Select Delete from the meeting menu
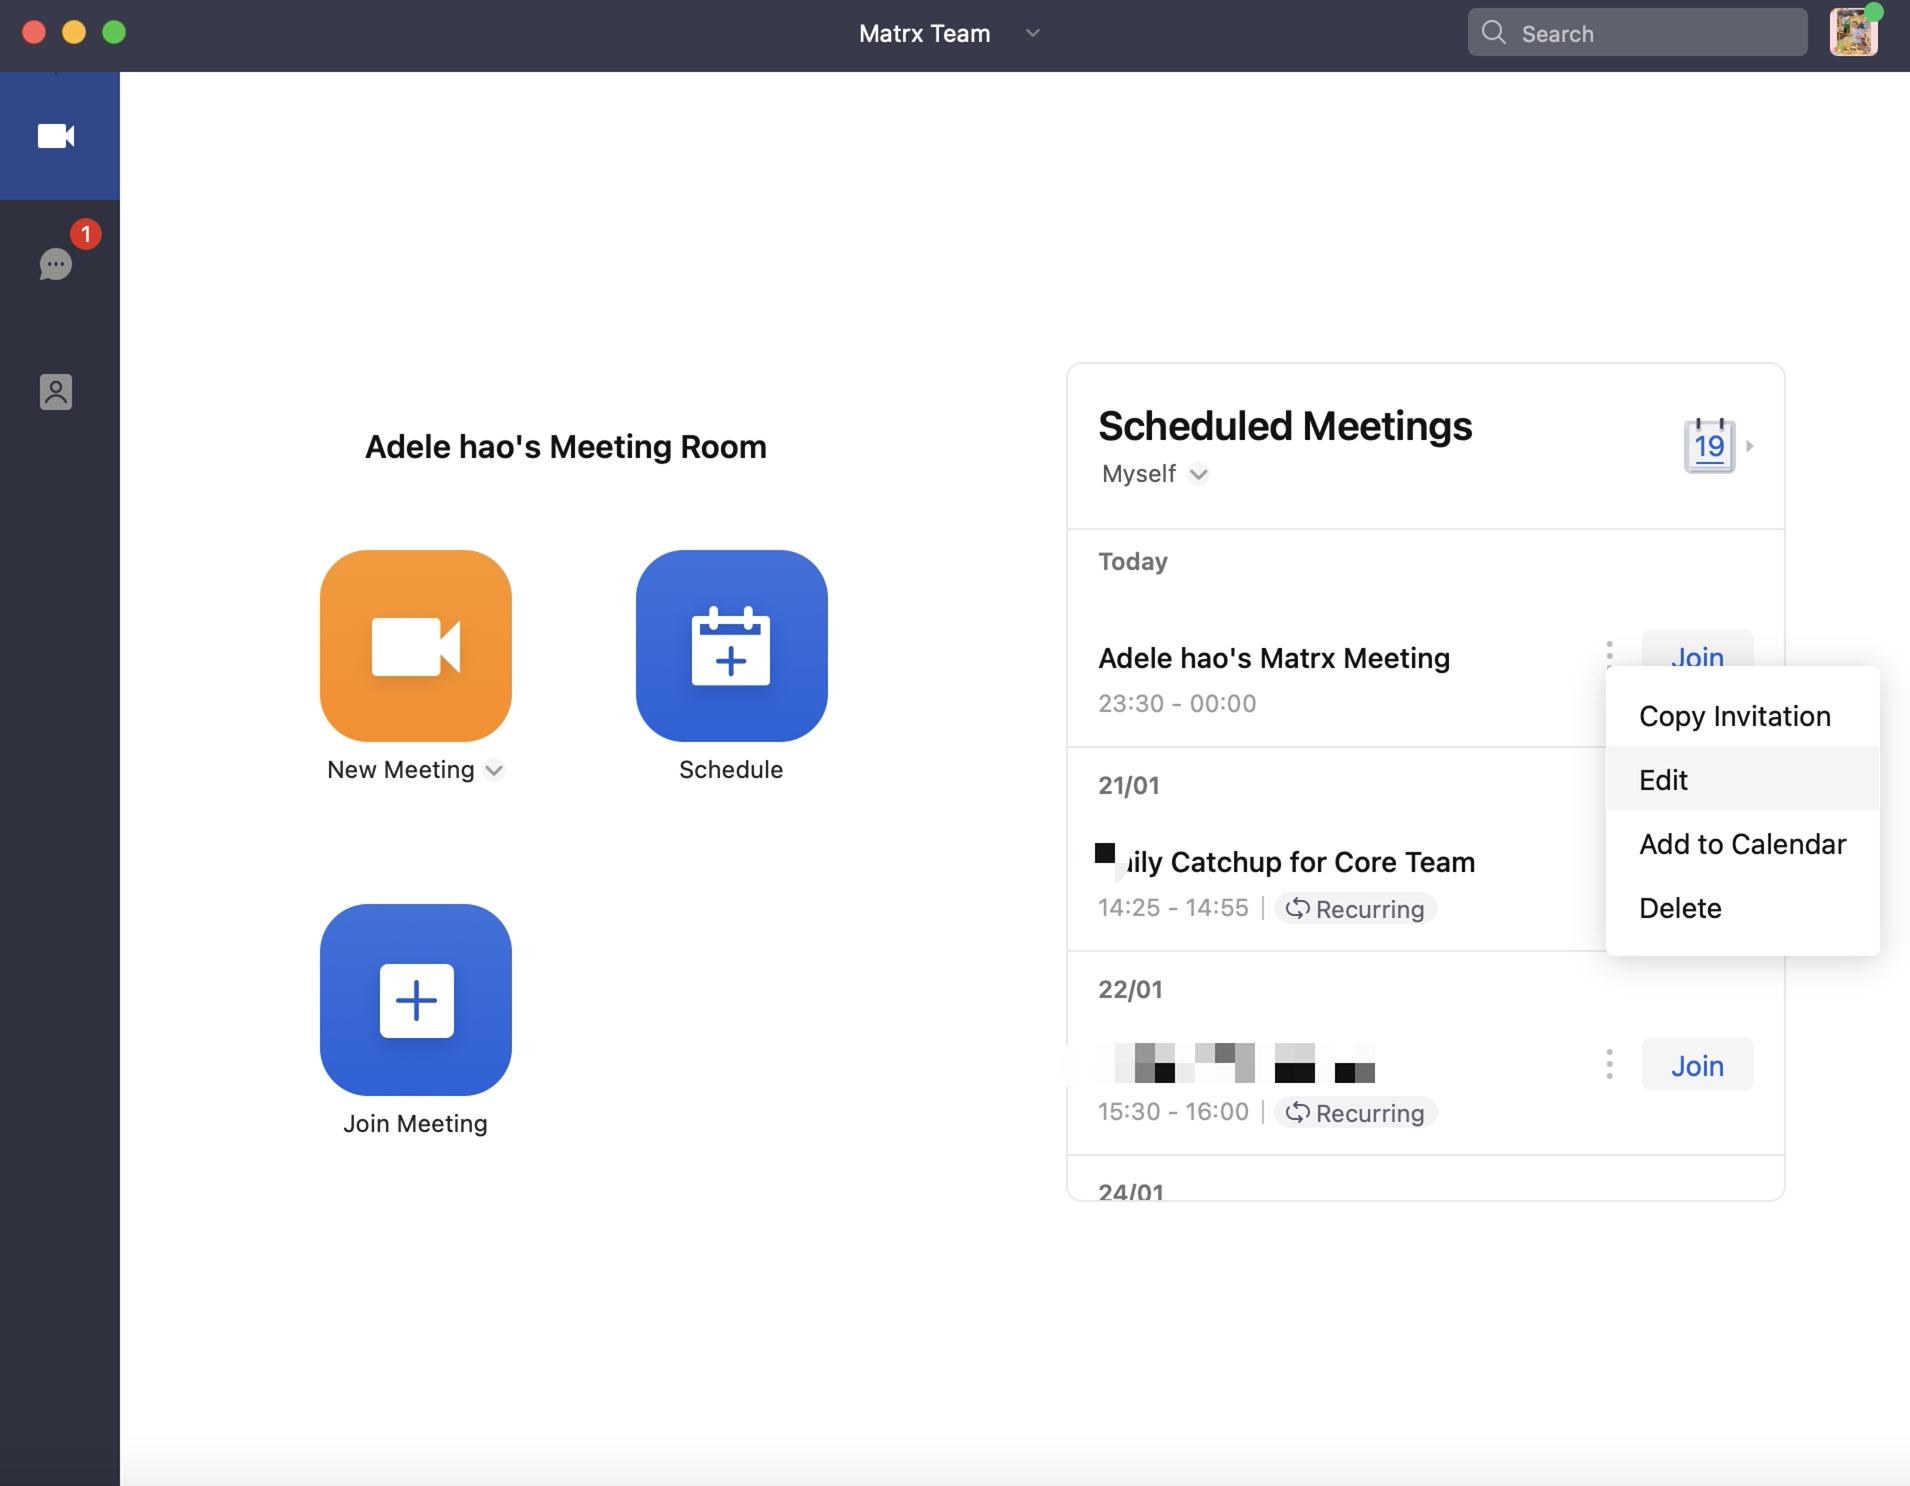This screenshot has height=1486, width=1910. point(1680,908)
